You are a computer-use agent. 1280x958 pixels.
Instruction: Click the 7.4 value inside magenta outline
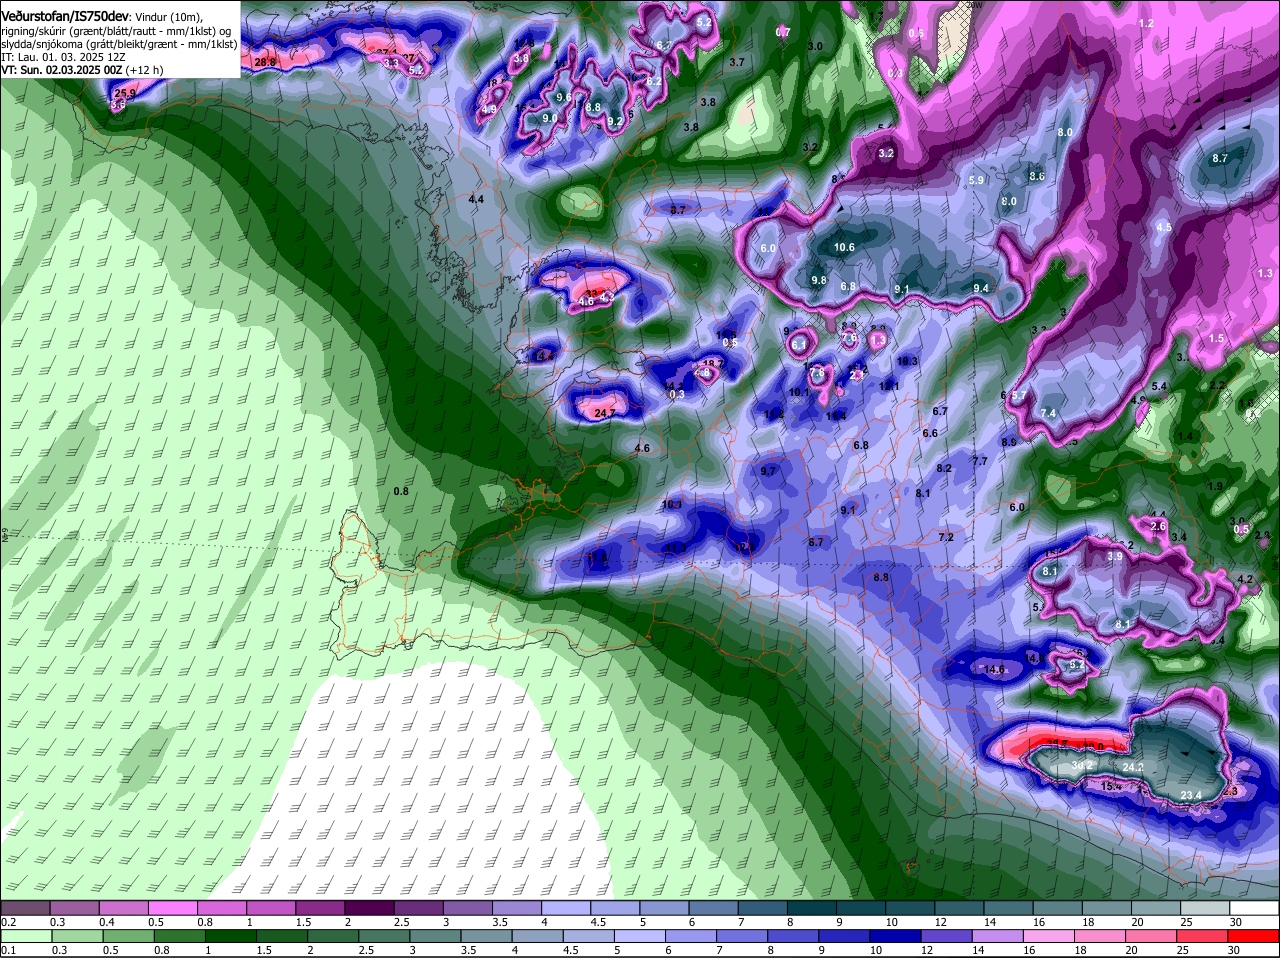coord(1048,413)
